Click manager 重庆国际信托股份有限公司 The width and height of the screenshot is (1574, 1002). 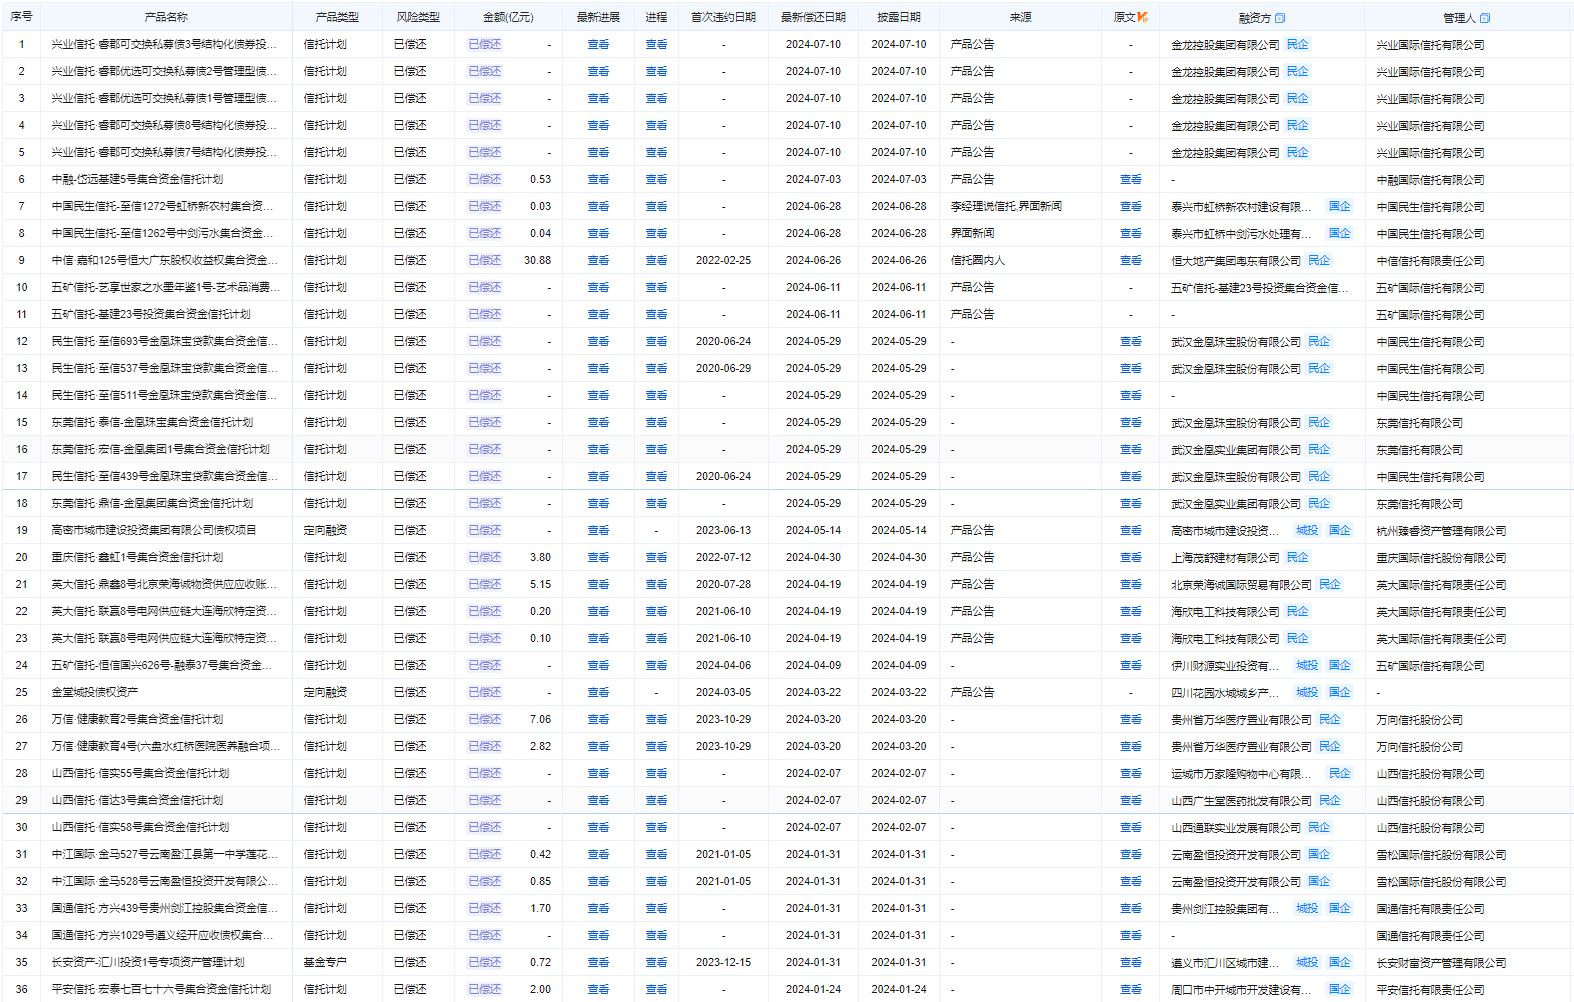1441,558
